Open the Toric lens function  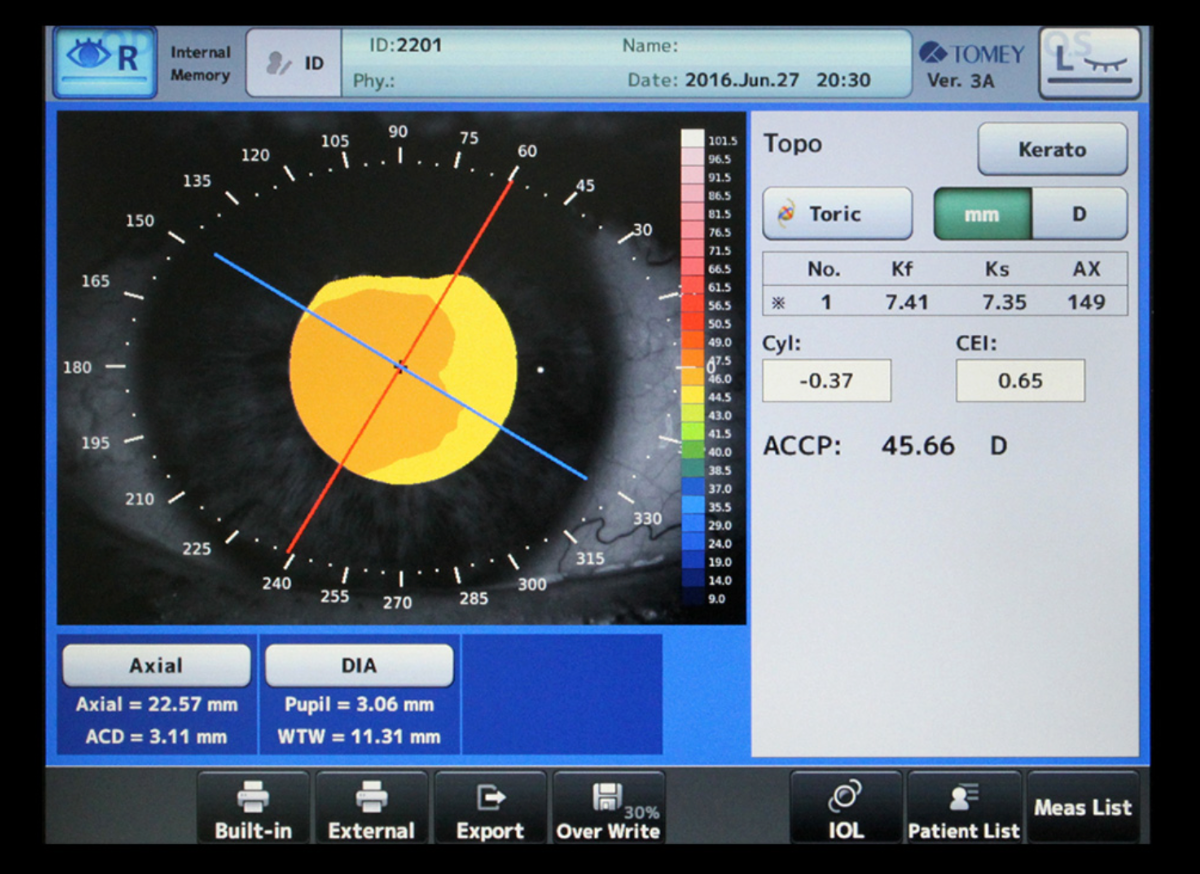tap(837, 214)
